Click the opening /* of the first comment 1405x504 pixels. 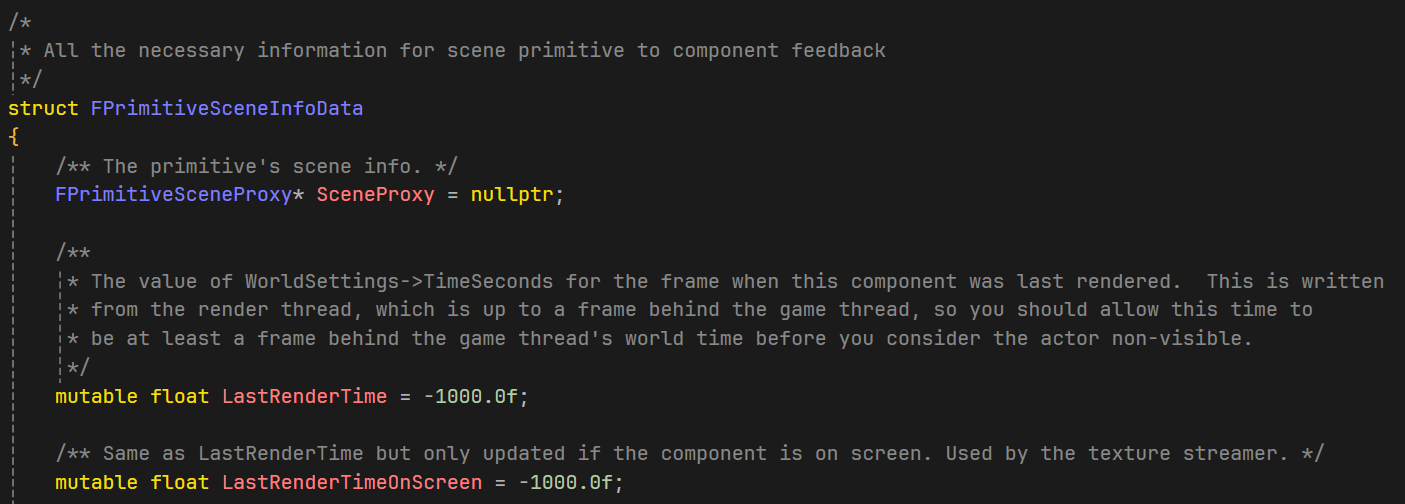tap(20, 22)
